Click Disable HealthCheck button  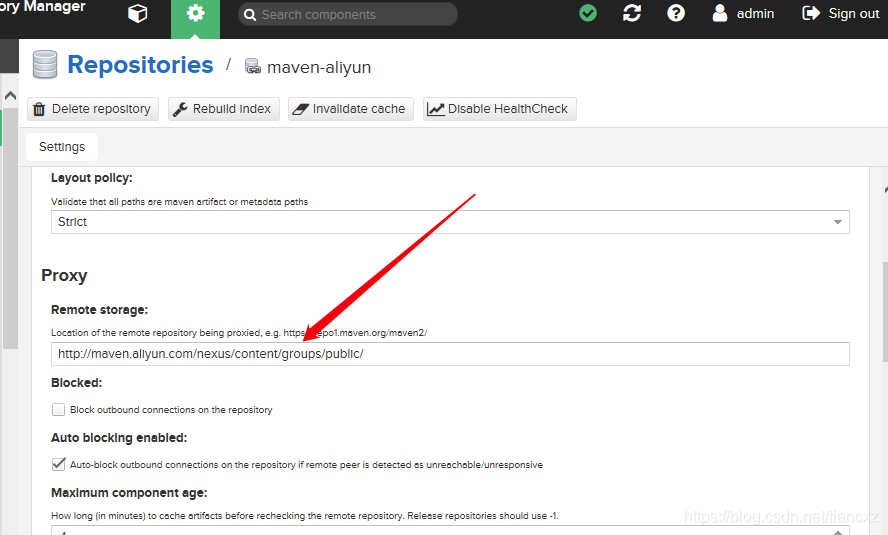point(499,109)
